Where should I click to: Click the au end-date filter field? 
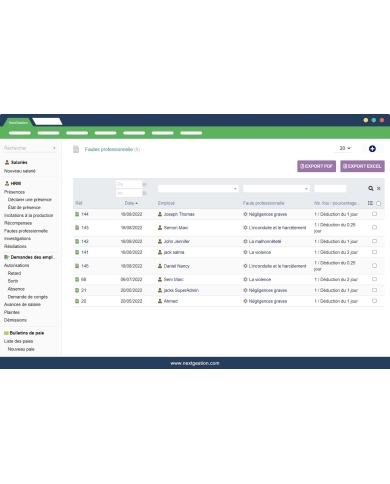click(129, 193)
